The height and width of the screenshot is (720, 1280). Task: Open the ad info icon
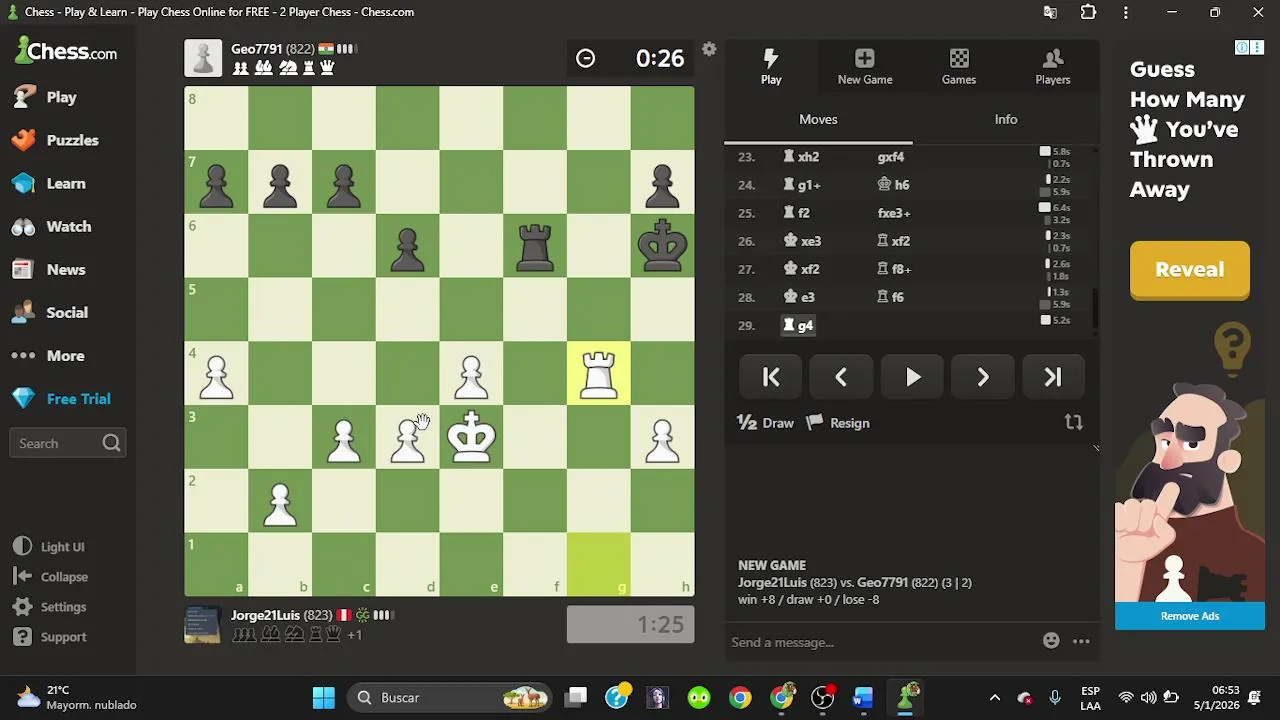click(1243, 47)
